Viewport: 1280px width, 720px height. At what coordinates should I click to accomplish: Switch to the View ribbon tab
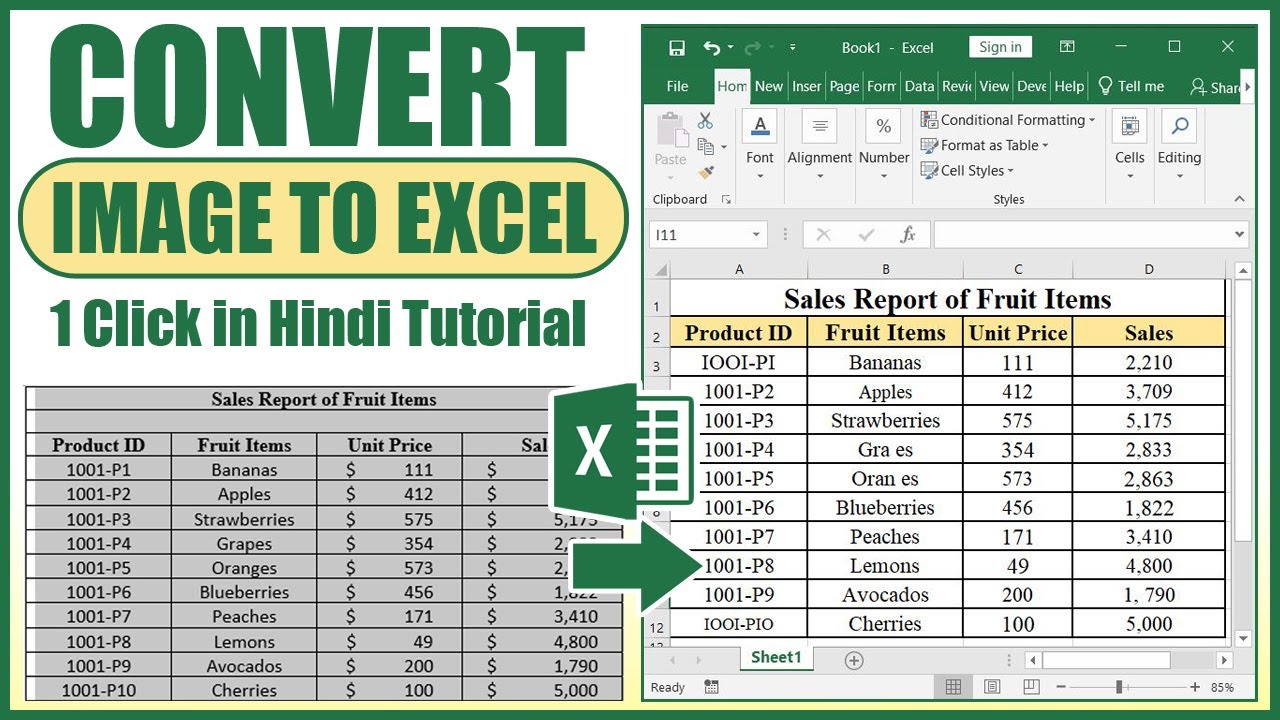click(x=994, y=86)
